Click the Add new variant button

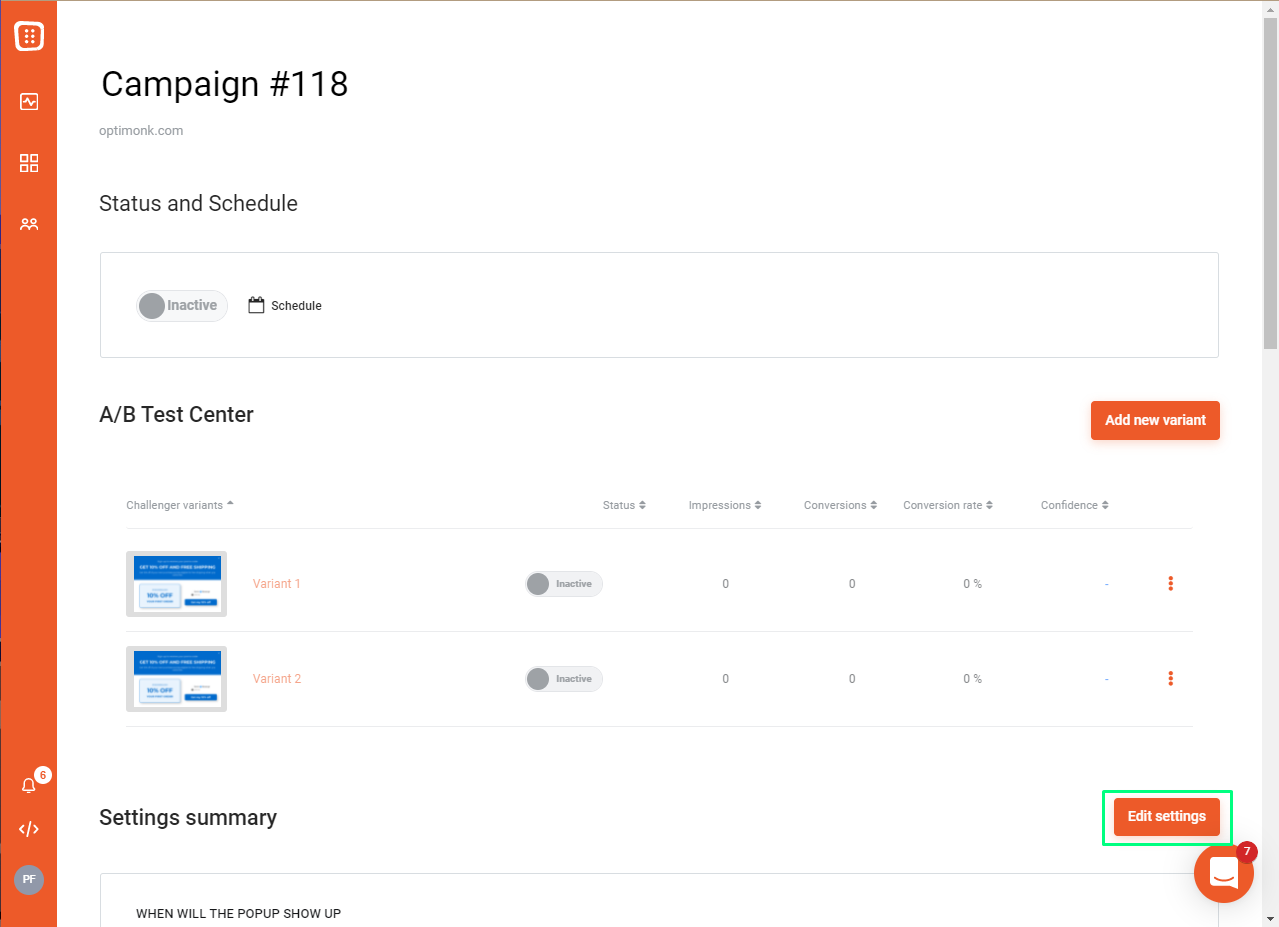click(x=1155, y=420)
